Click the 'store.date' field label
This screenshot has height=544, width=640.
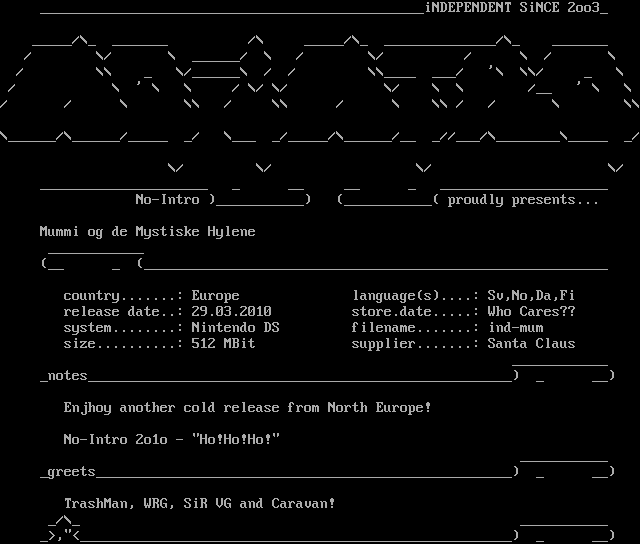click(x=391, y=311)
